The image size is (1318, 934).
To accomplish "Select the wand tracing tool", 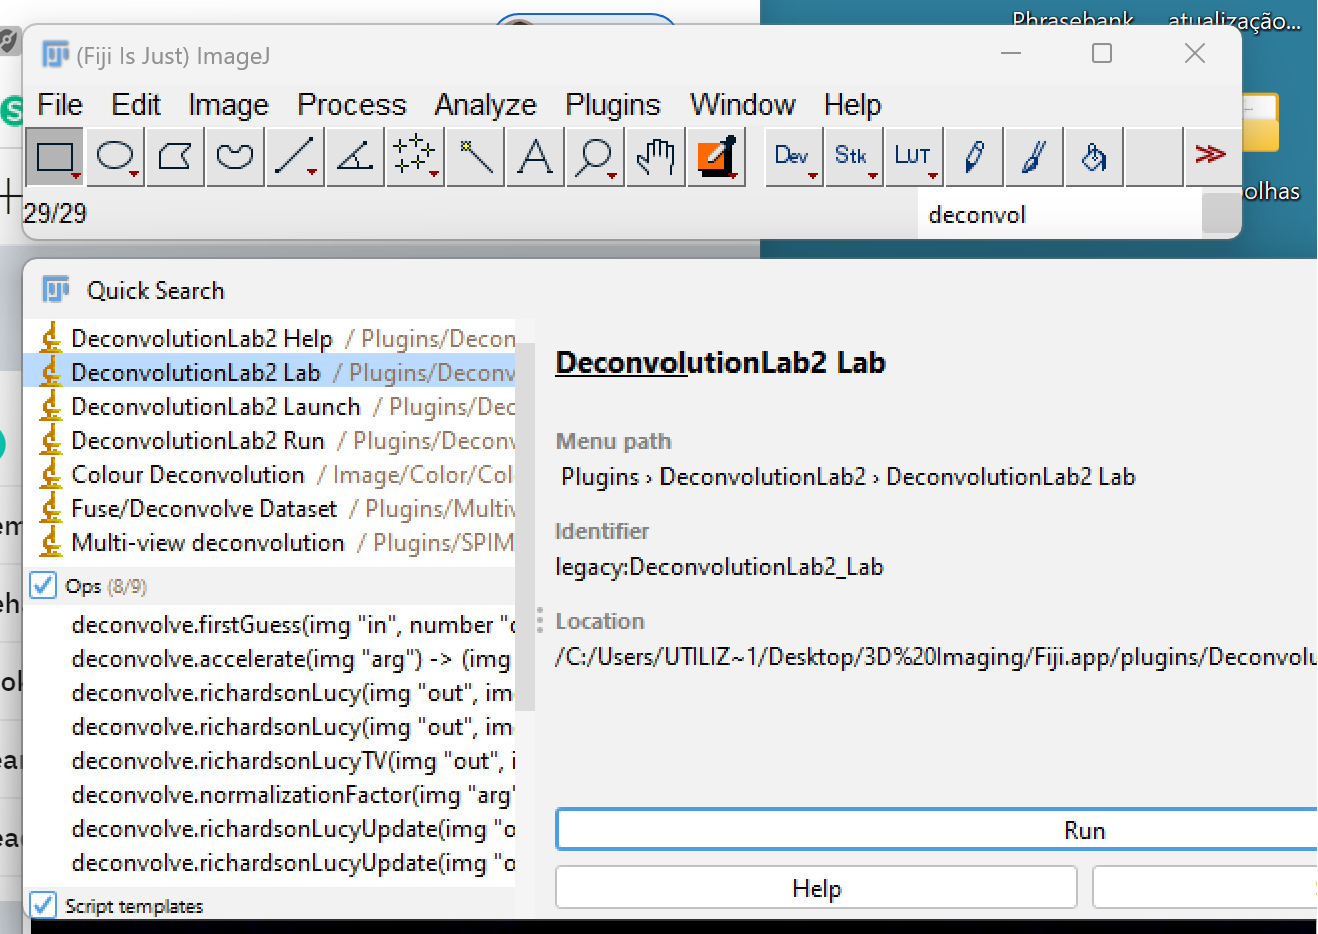I will tap(473, 155).
